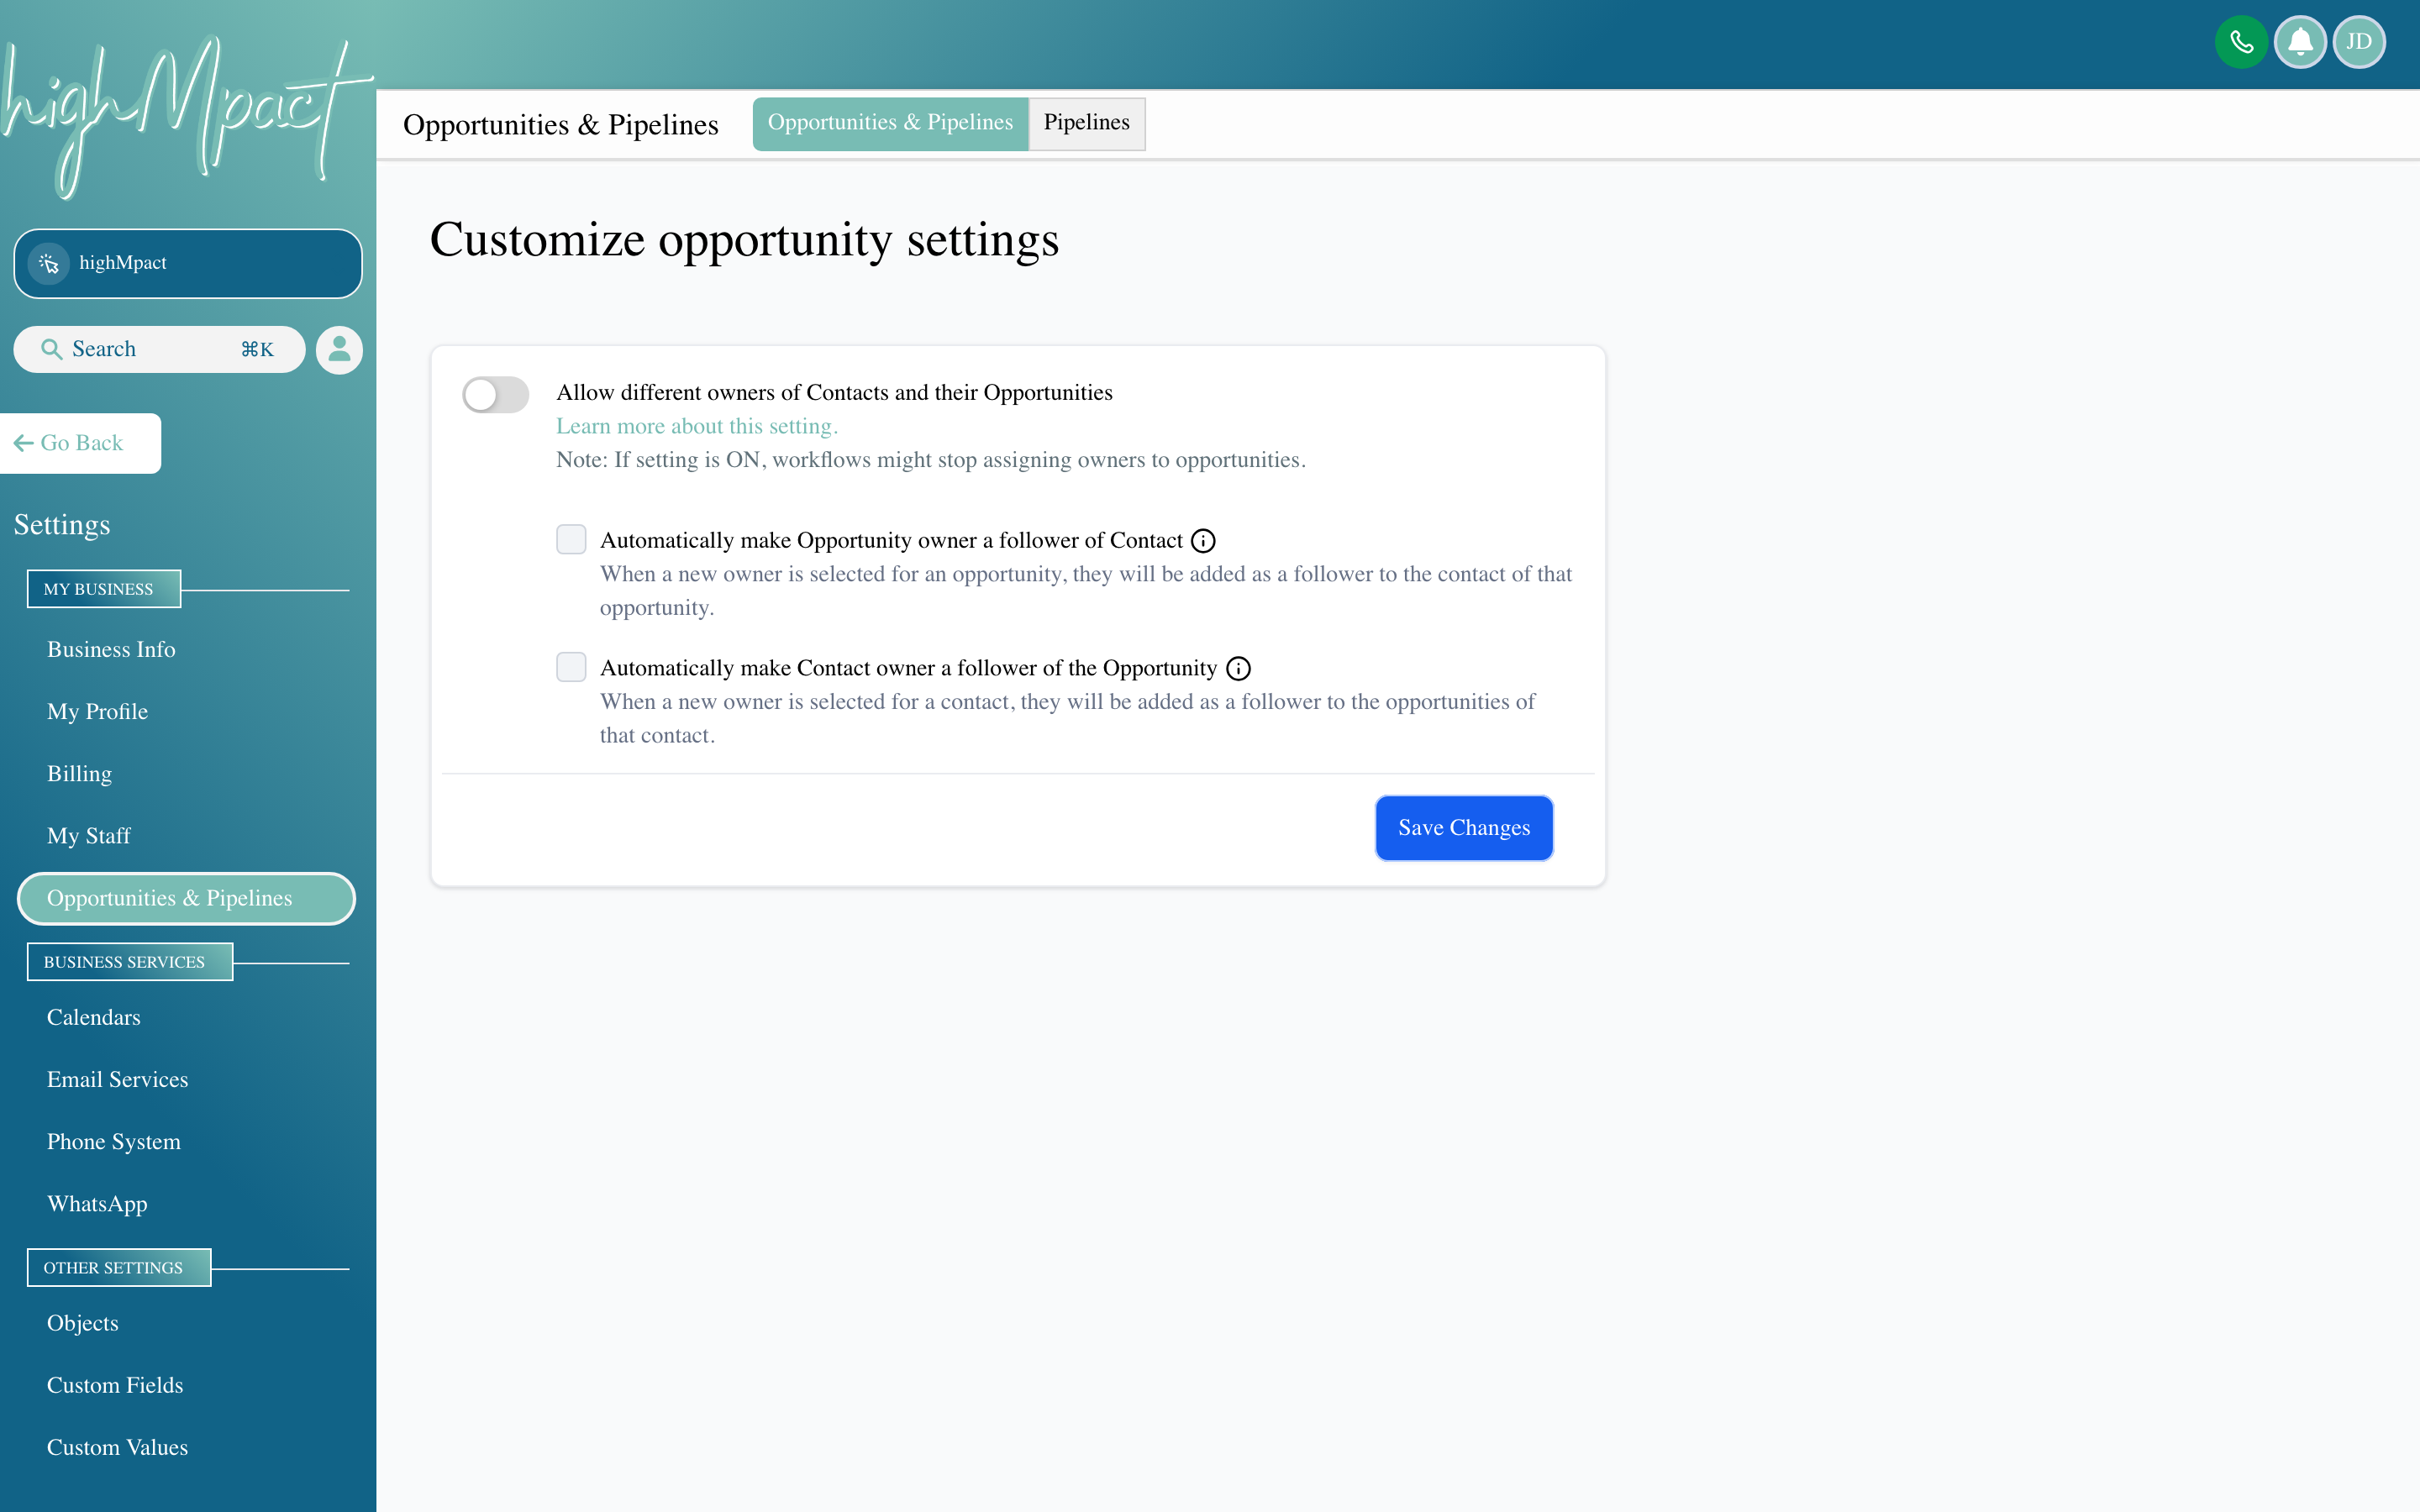Toggle Allow different owners of Contacts switch
2420x1512 pixels.
pos(495,394)
